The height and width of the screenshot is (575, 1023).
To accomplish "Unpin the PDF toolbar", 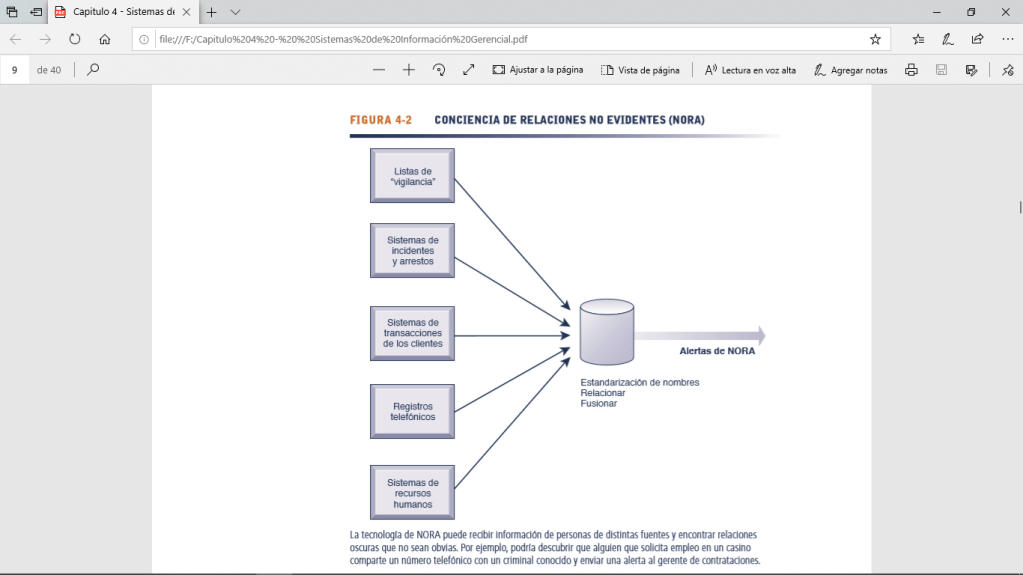I will tap(1007, 70).
